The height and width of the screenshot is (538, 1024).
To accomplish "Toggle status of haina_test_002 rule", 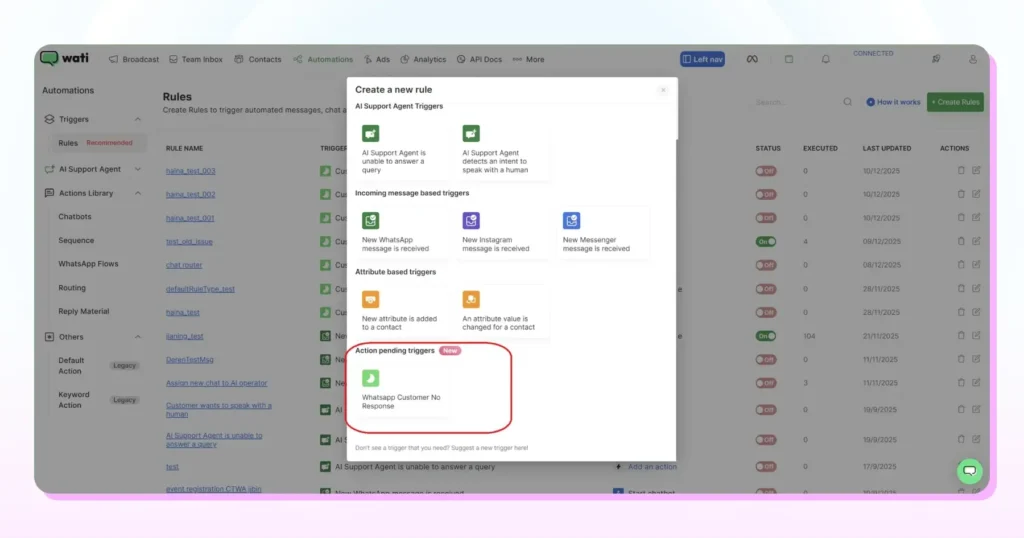I will [x=766, y=195].
